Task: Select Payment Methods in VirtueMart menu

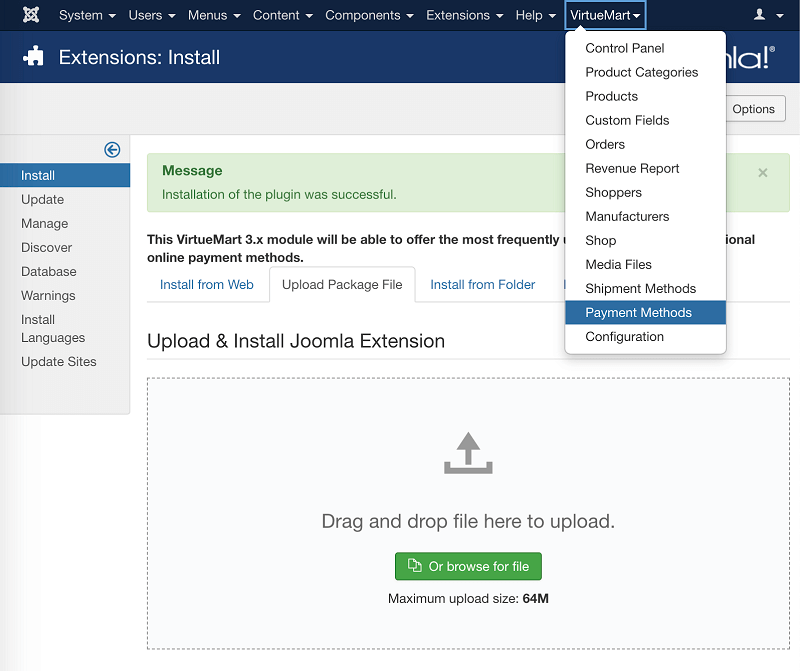Action: (x=638, y=313)
